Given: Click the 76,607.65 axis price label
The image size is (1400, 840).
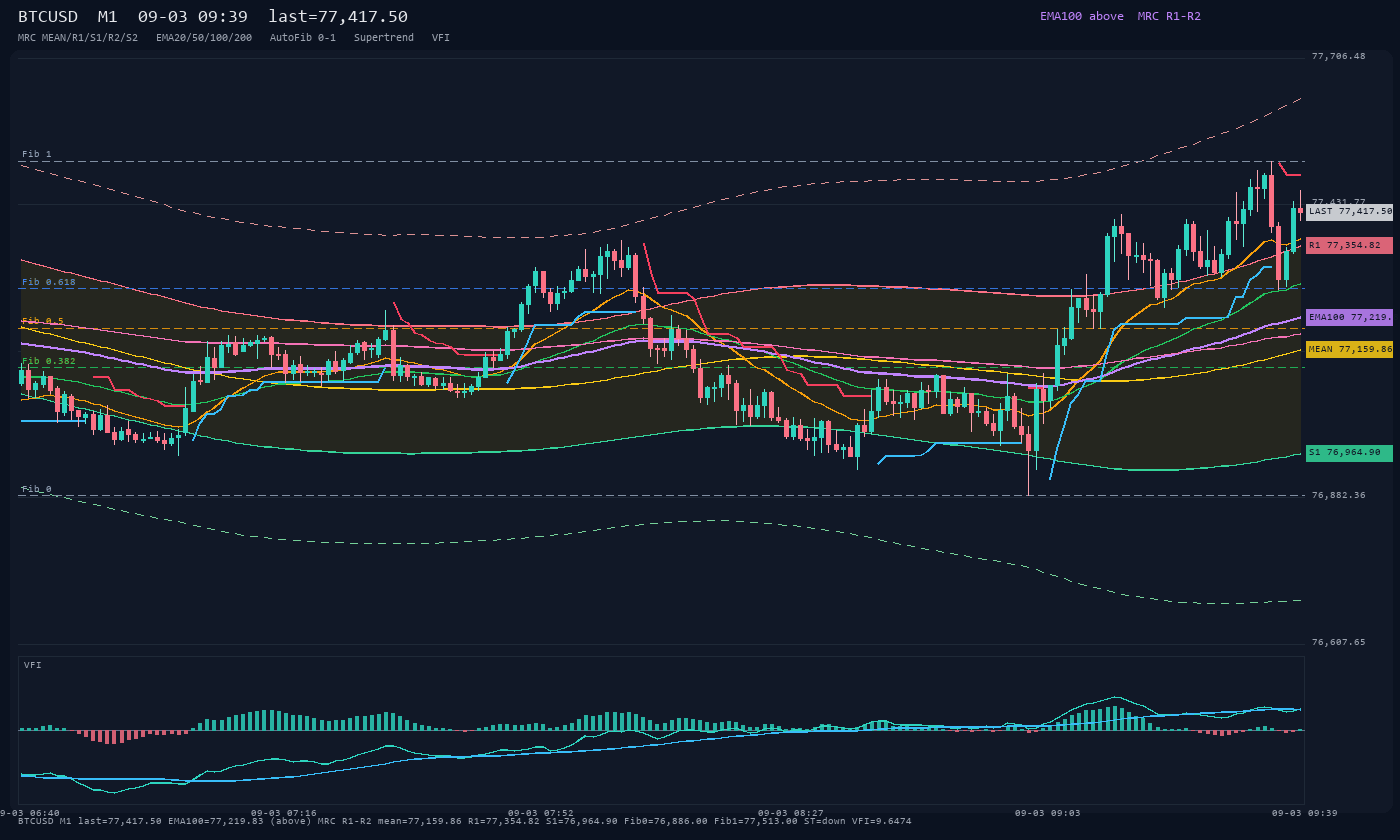Looking at the screenshot, I should pyautogui.click(x=1338, y=642).
